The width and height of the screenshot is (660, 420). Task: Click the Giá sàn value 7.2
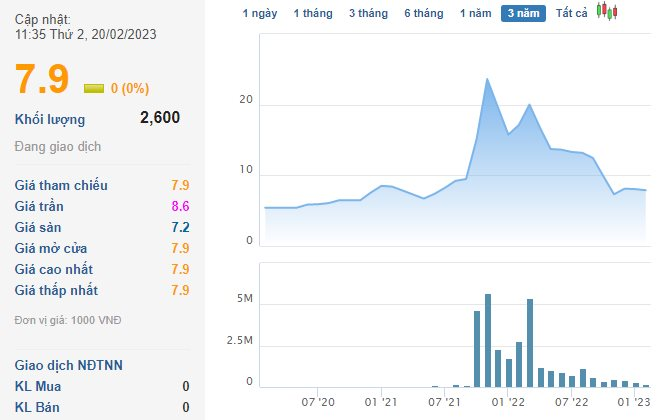(x=180, y=227)
